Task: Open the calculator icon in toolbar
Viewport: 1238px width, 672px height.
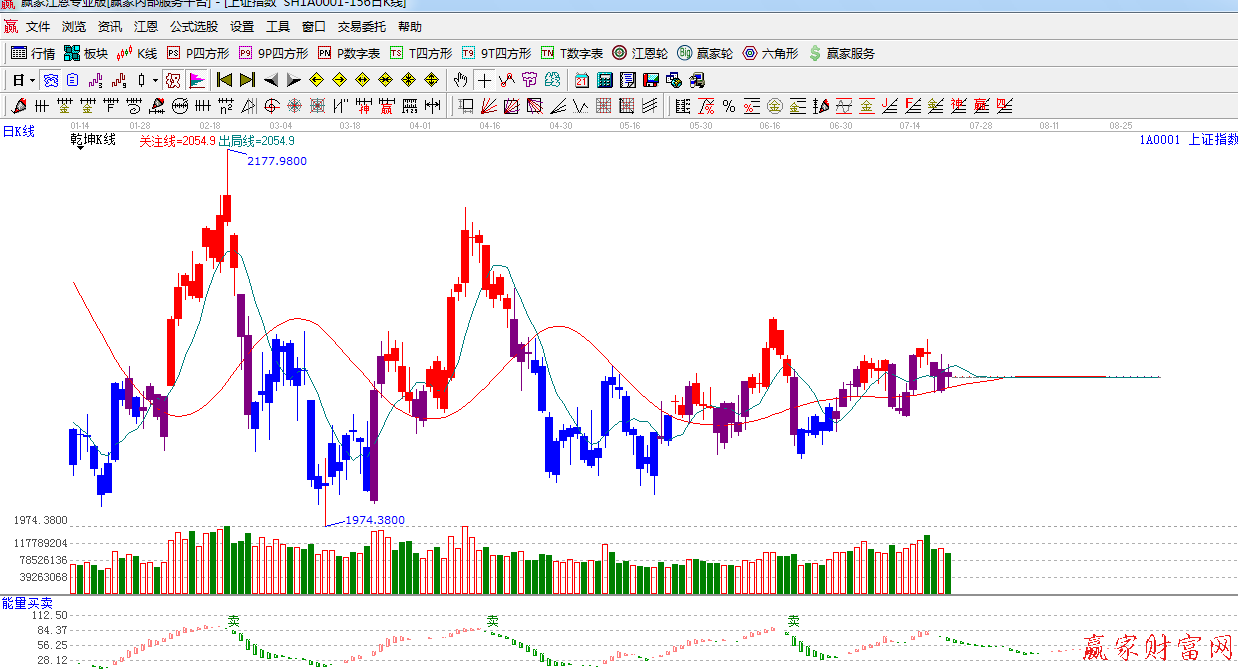Action: (605, 80)
